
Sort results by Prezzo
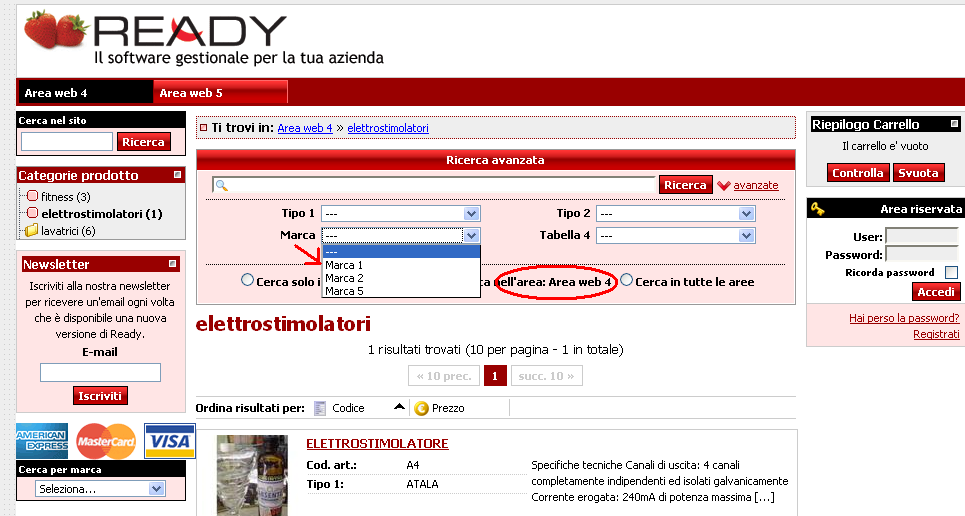448,408
